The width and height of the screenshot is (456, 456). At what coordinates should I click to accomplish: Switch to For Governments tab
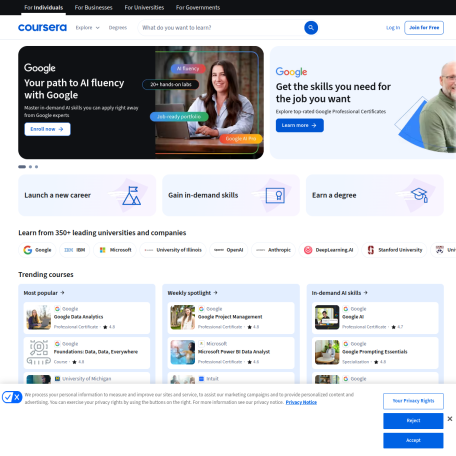198,7
